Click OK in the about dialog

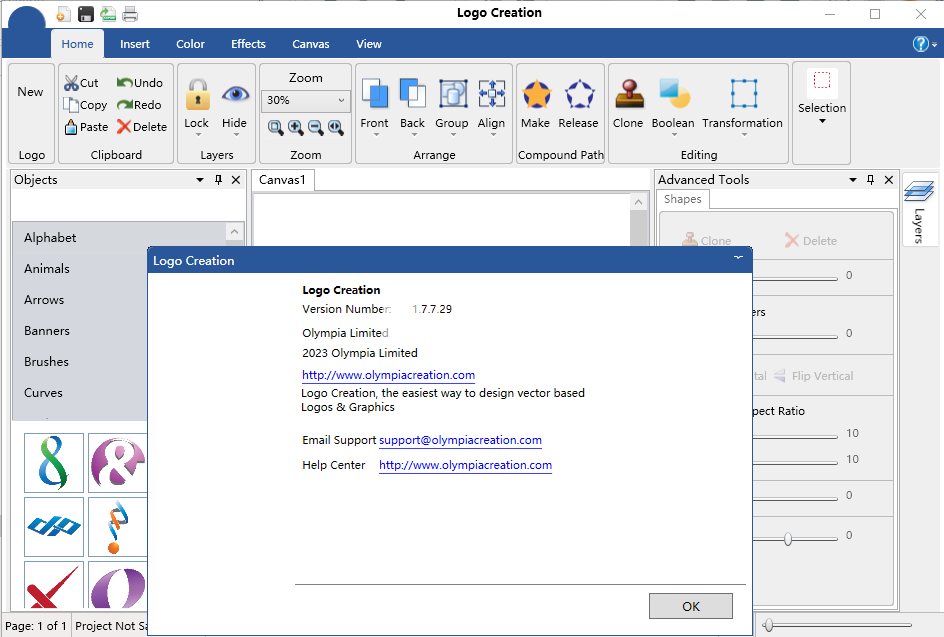pyautogui.click(x=691, y=606)
